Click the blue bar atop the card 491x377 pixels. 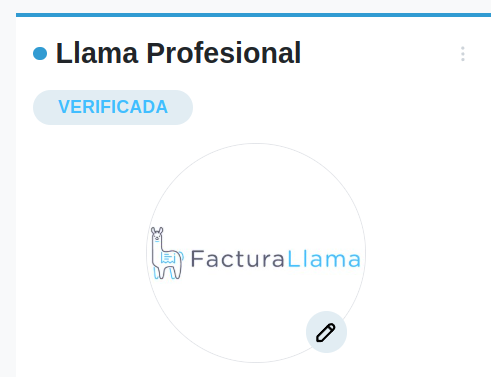(253, 15)
